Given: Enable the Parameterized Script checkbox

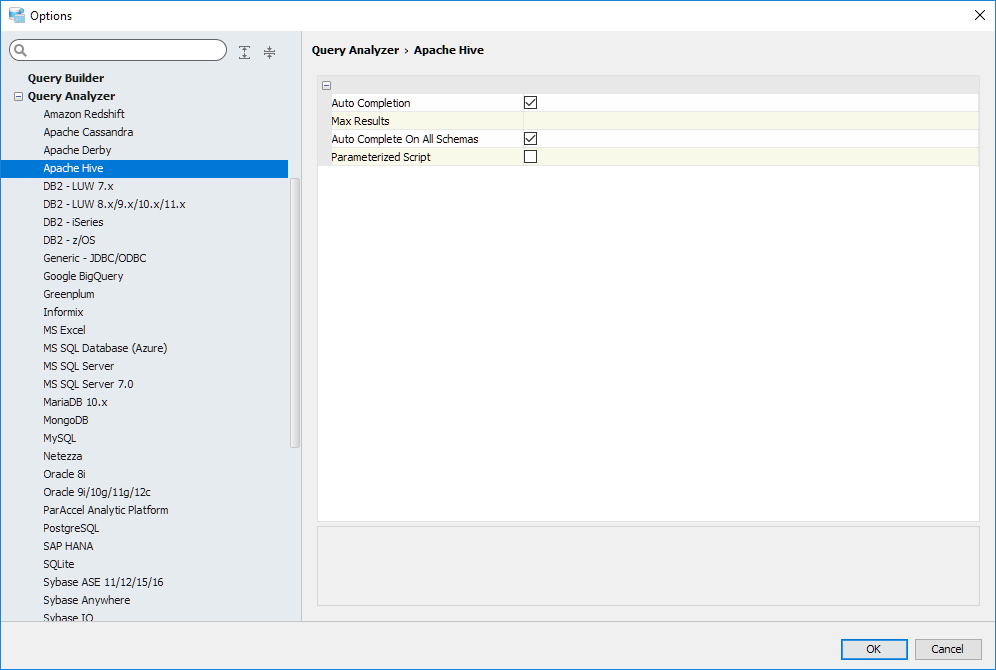Looking at the screenshot, I should 531,157.
